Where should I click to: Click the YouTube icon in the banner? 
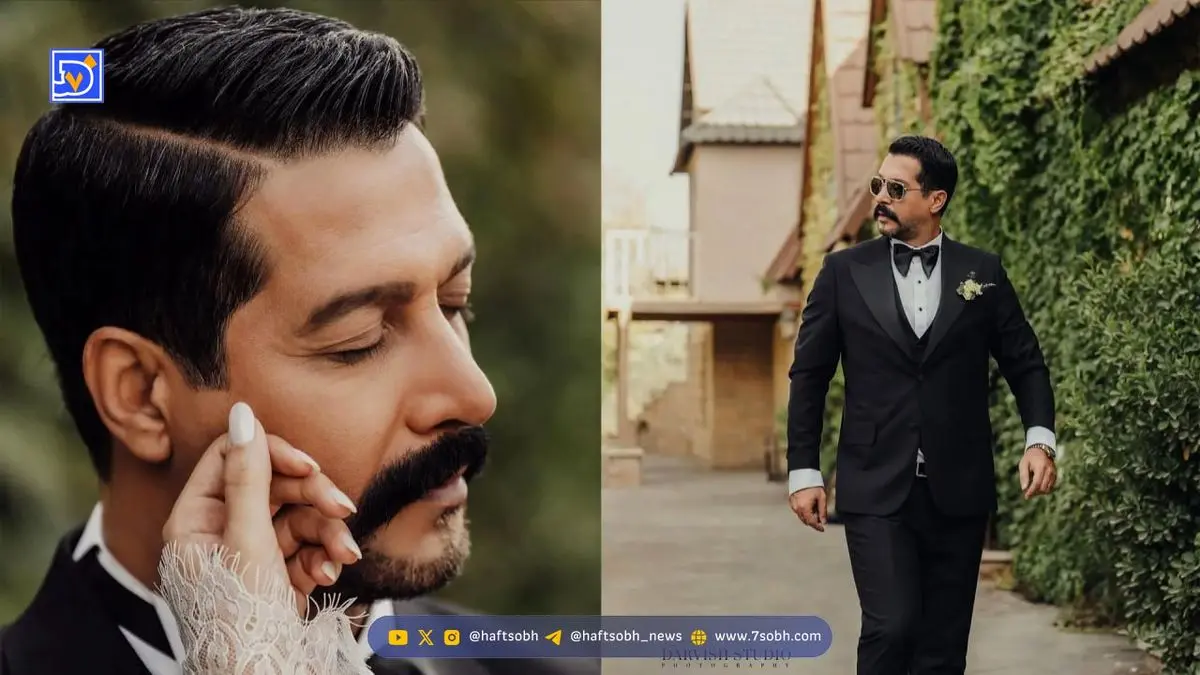(x=398, y=637)
